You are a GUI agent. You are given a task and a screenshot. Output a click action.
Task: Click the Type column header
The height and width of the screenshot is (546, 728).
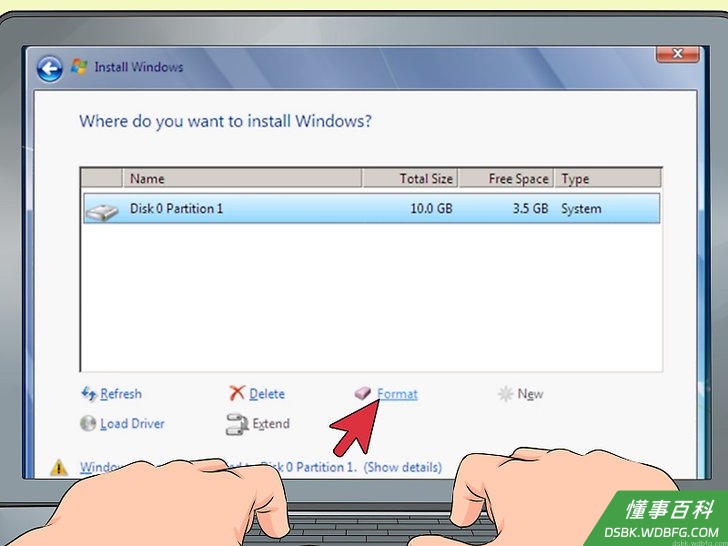point(608,178)
